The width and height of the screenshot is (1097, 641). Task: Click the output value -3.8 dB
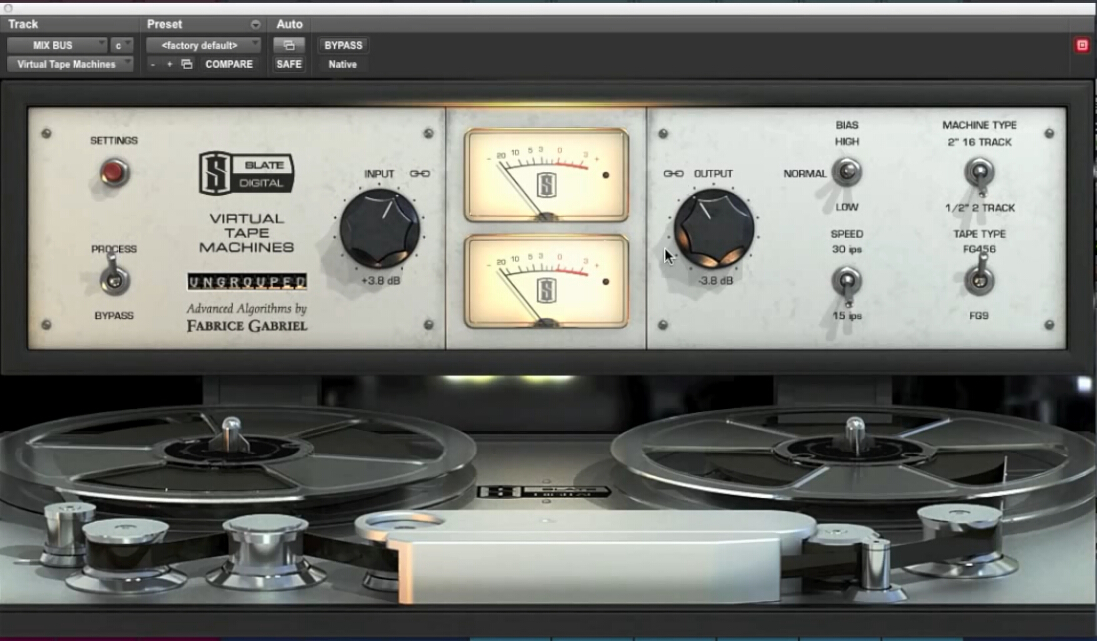(x=716, y=281)
